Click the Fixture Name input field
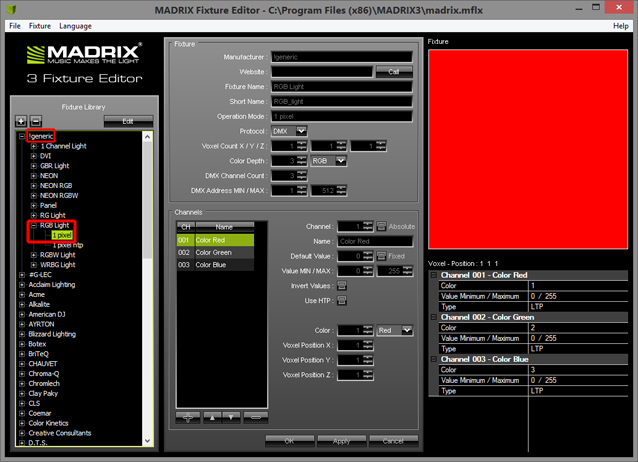 click(342, 87)
